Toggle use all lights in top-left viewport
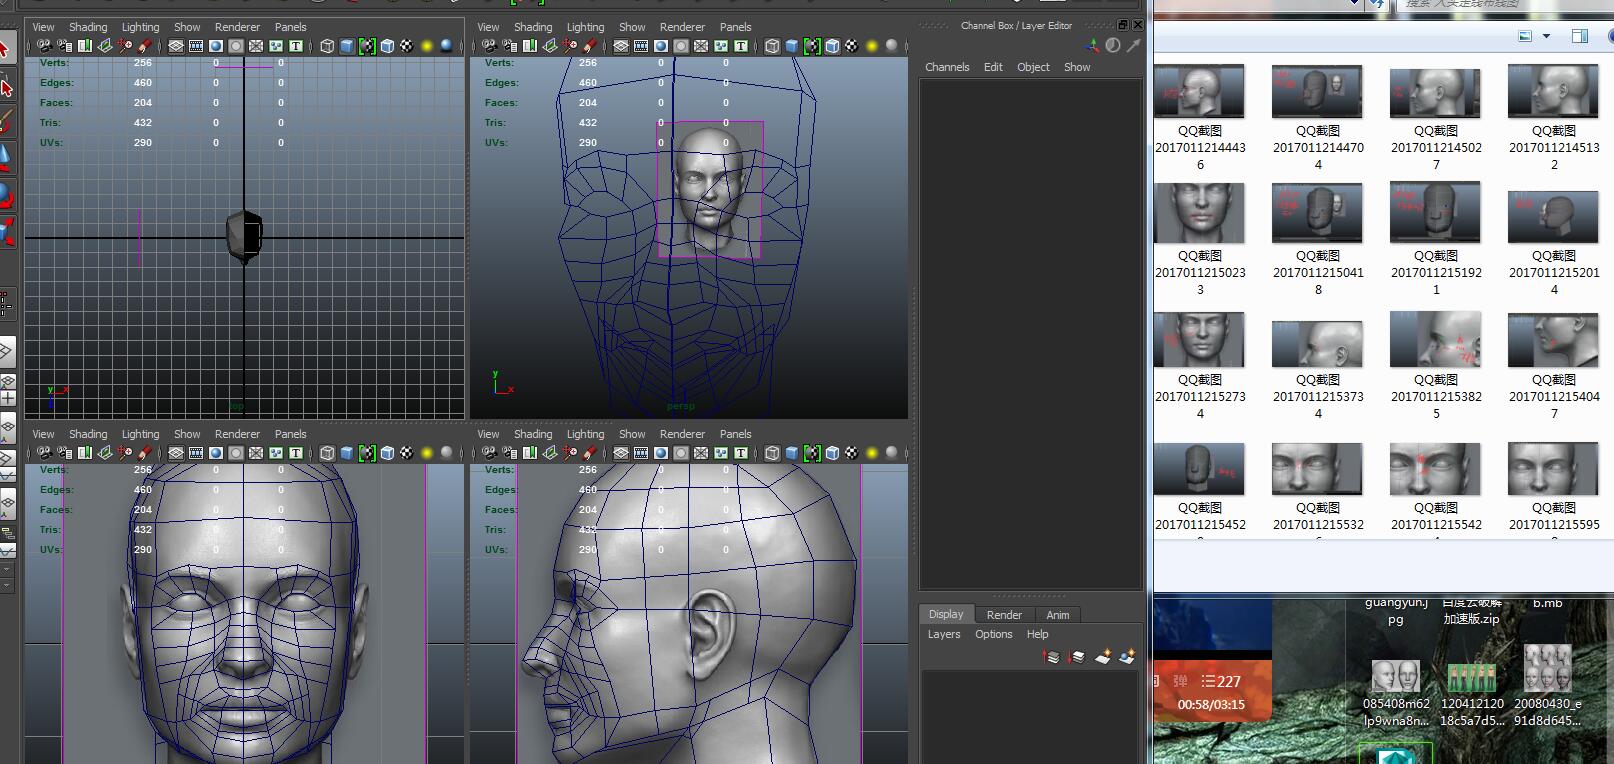The height and width of the screenshot is (764, 1614). [x=427, y=46]
